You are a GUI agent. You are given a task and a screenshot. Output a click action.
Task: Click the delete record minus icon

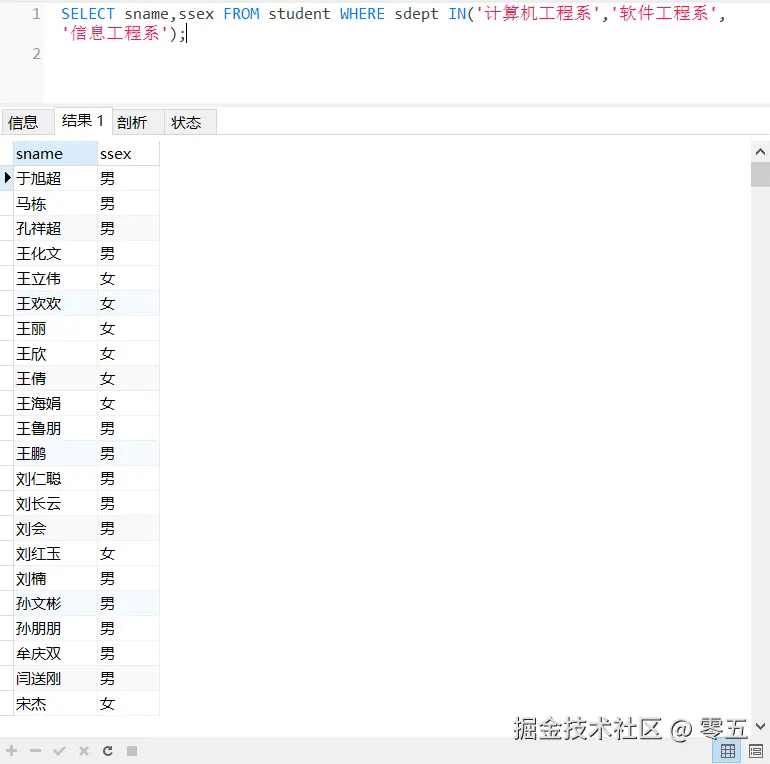[35, 750]
